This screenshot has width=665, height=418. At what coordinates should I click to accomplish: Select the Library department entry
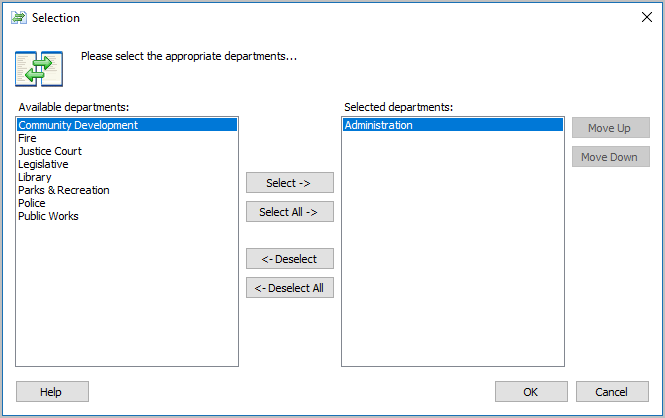point(35,177)
